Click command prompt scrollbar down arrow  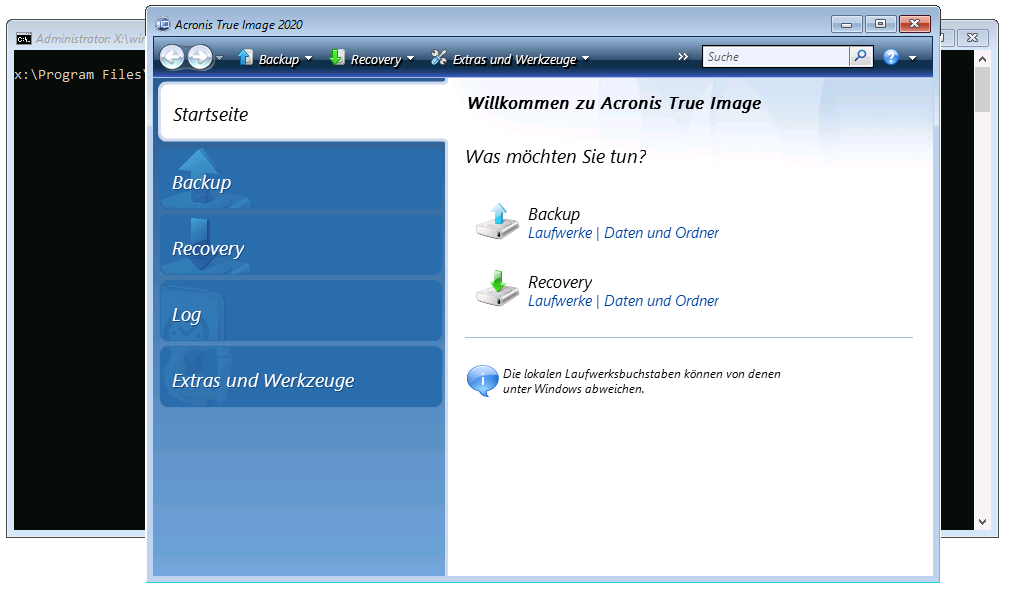coord(982,522)
